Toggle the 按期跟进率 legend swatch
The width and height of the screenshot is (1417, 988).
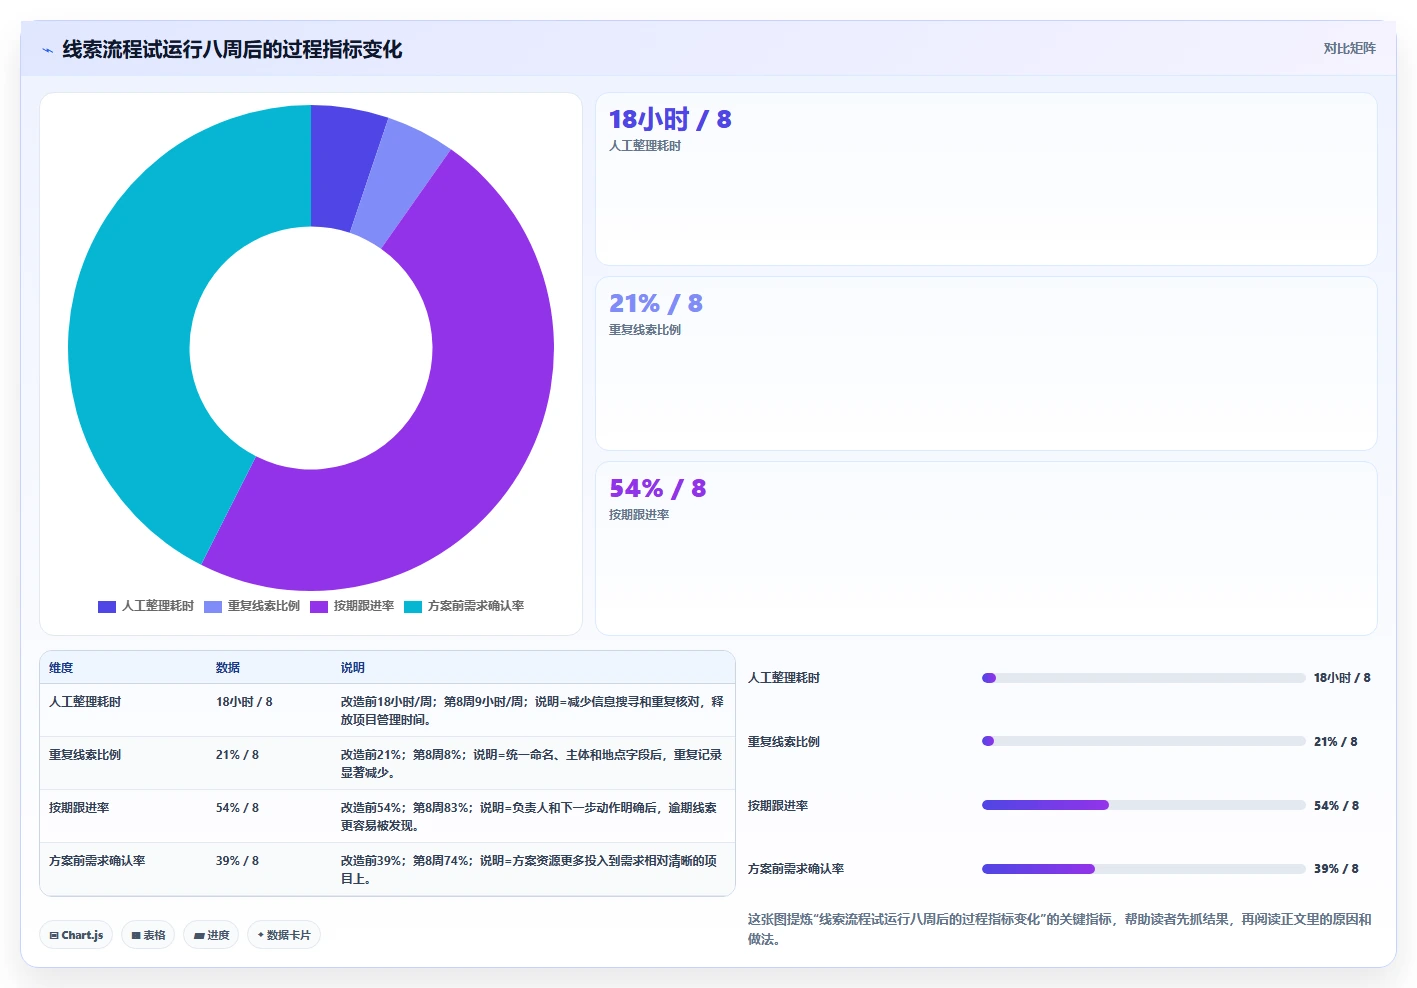click(x=319, y=606)
